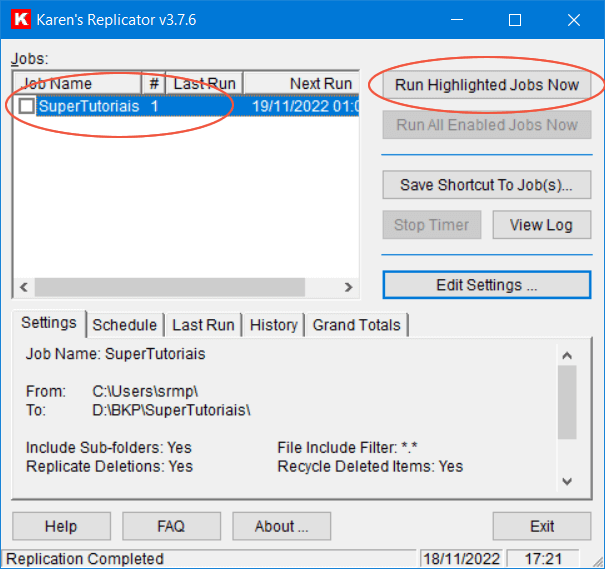The width and height of the screenshot is (605, 569).
Task: Click the Next Run column header
Action: (x=300, y=84)
